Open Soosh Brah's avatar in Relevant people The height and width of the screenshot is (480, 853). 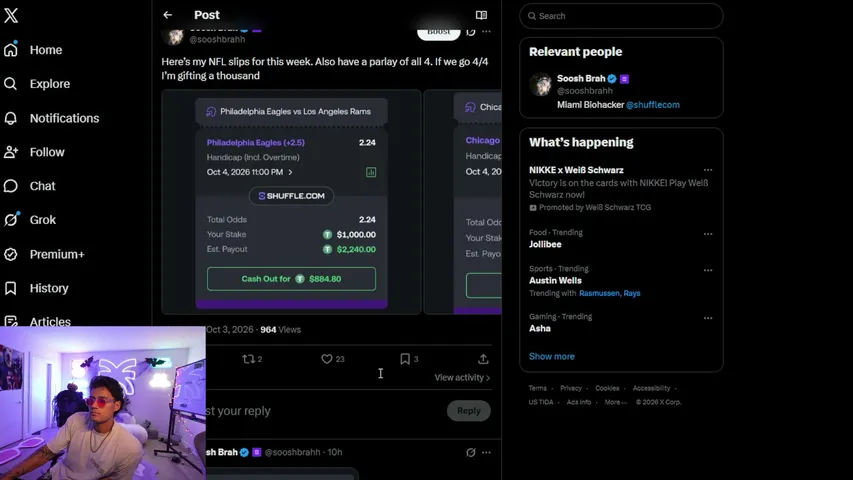pyautogui.click(x=541, y=85)
